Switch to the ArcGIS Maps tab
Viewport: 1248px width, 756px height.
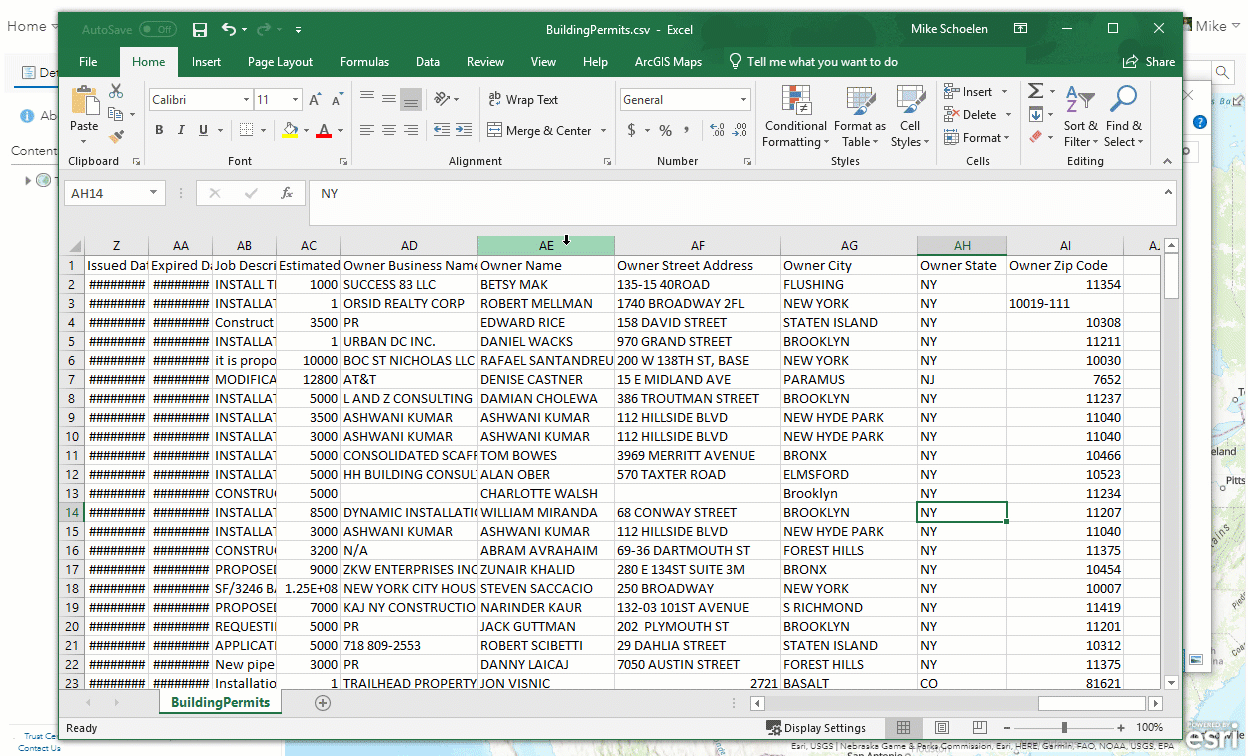pyautogui.click(x=668, y=62)
